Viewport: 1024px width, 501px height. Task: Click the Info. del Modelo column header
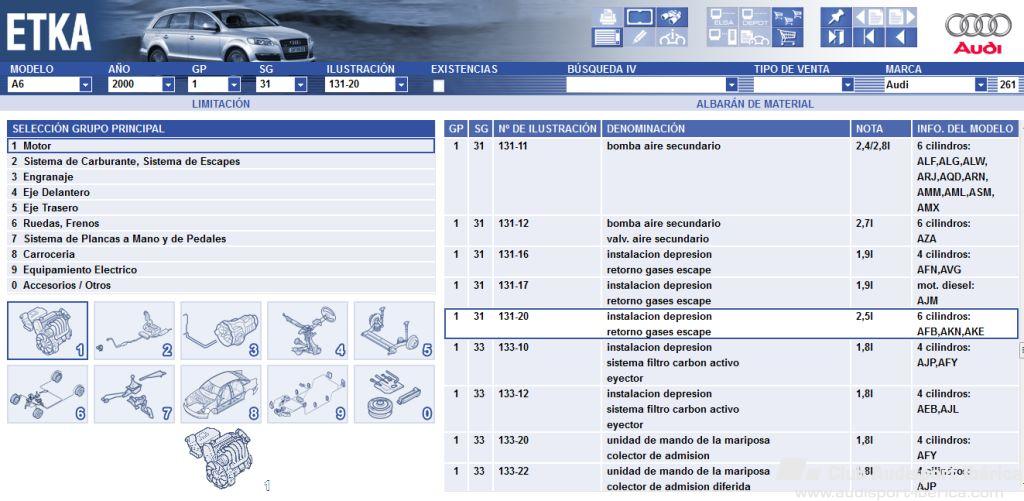(x=965, y=129)
